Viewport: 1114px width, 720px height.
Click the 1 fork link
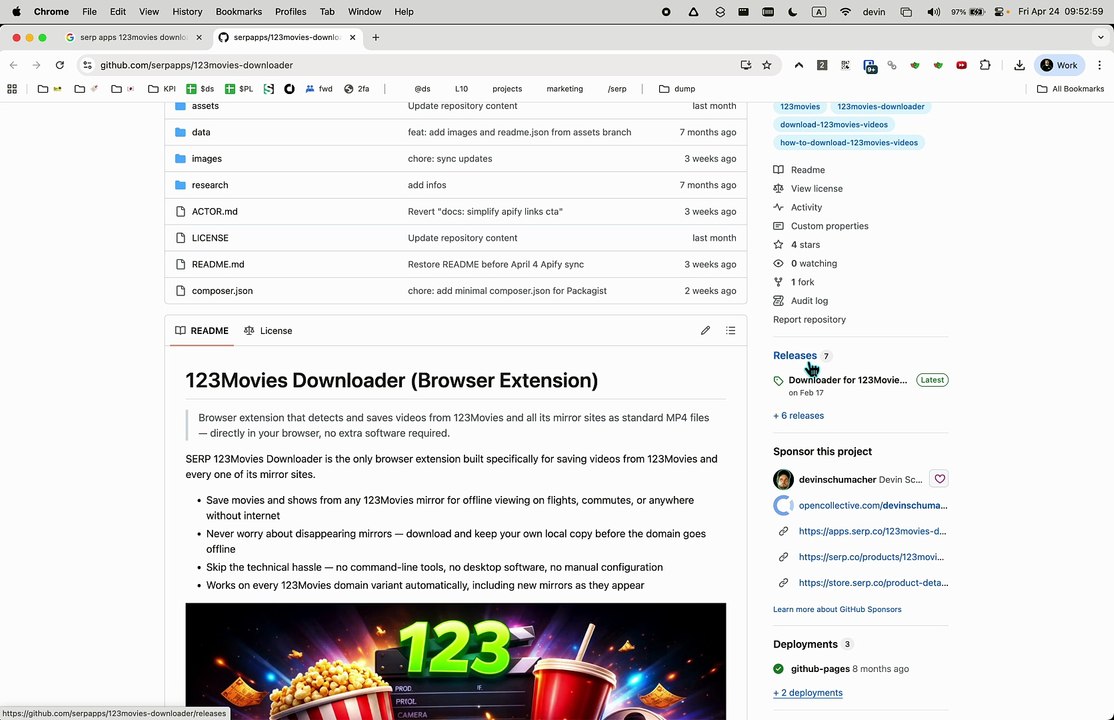click(x=802, y=282)
